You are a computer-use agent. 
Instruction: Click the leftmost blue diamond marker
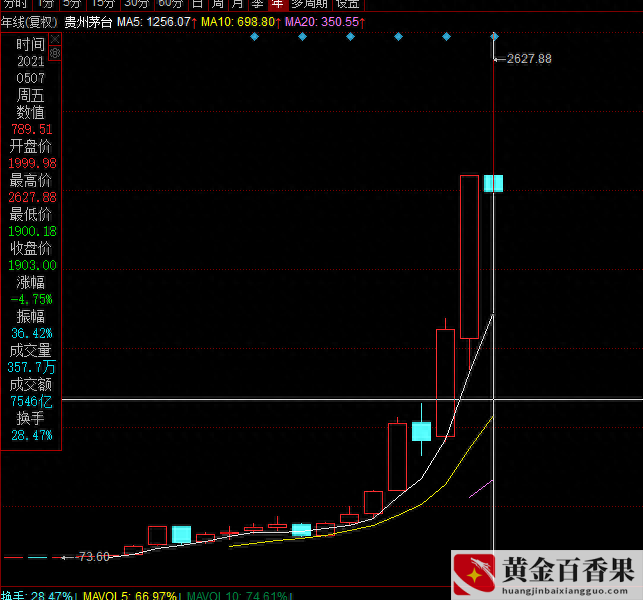pyautogui.click(x=254, y=37)
